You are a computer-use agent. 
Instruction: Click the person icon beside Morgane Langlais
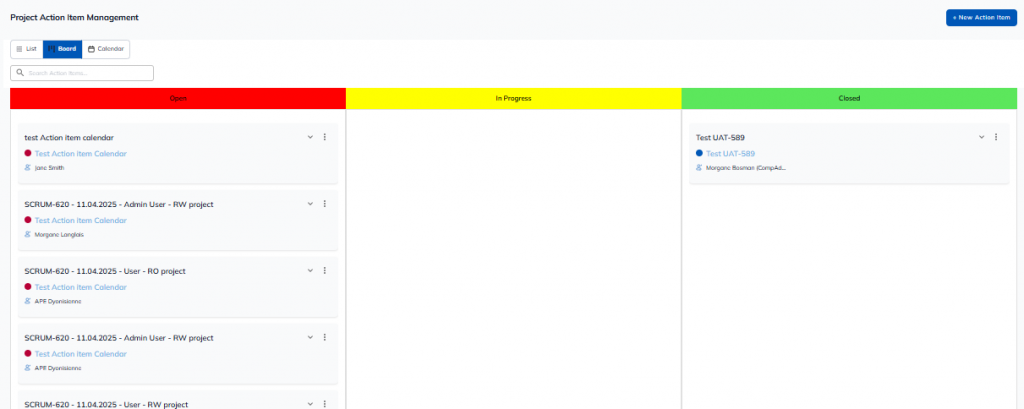coord(28,234)
